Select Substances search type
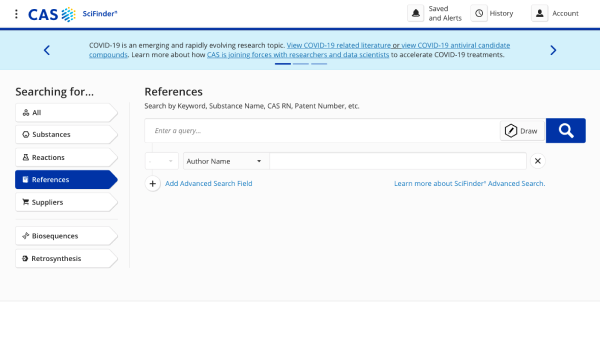 coord(66,135)
